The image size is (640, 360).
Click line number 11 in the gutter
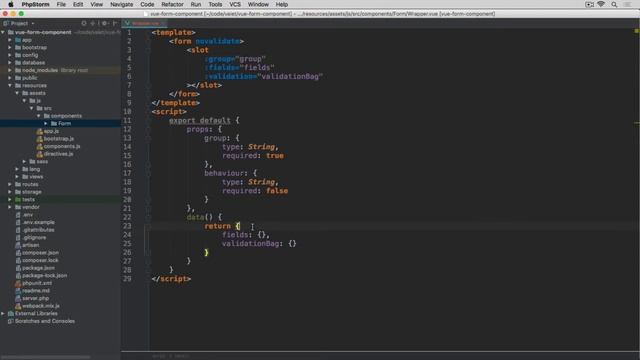click(127, 120)
